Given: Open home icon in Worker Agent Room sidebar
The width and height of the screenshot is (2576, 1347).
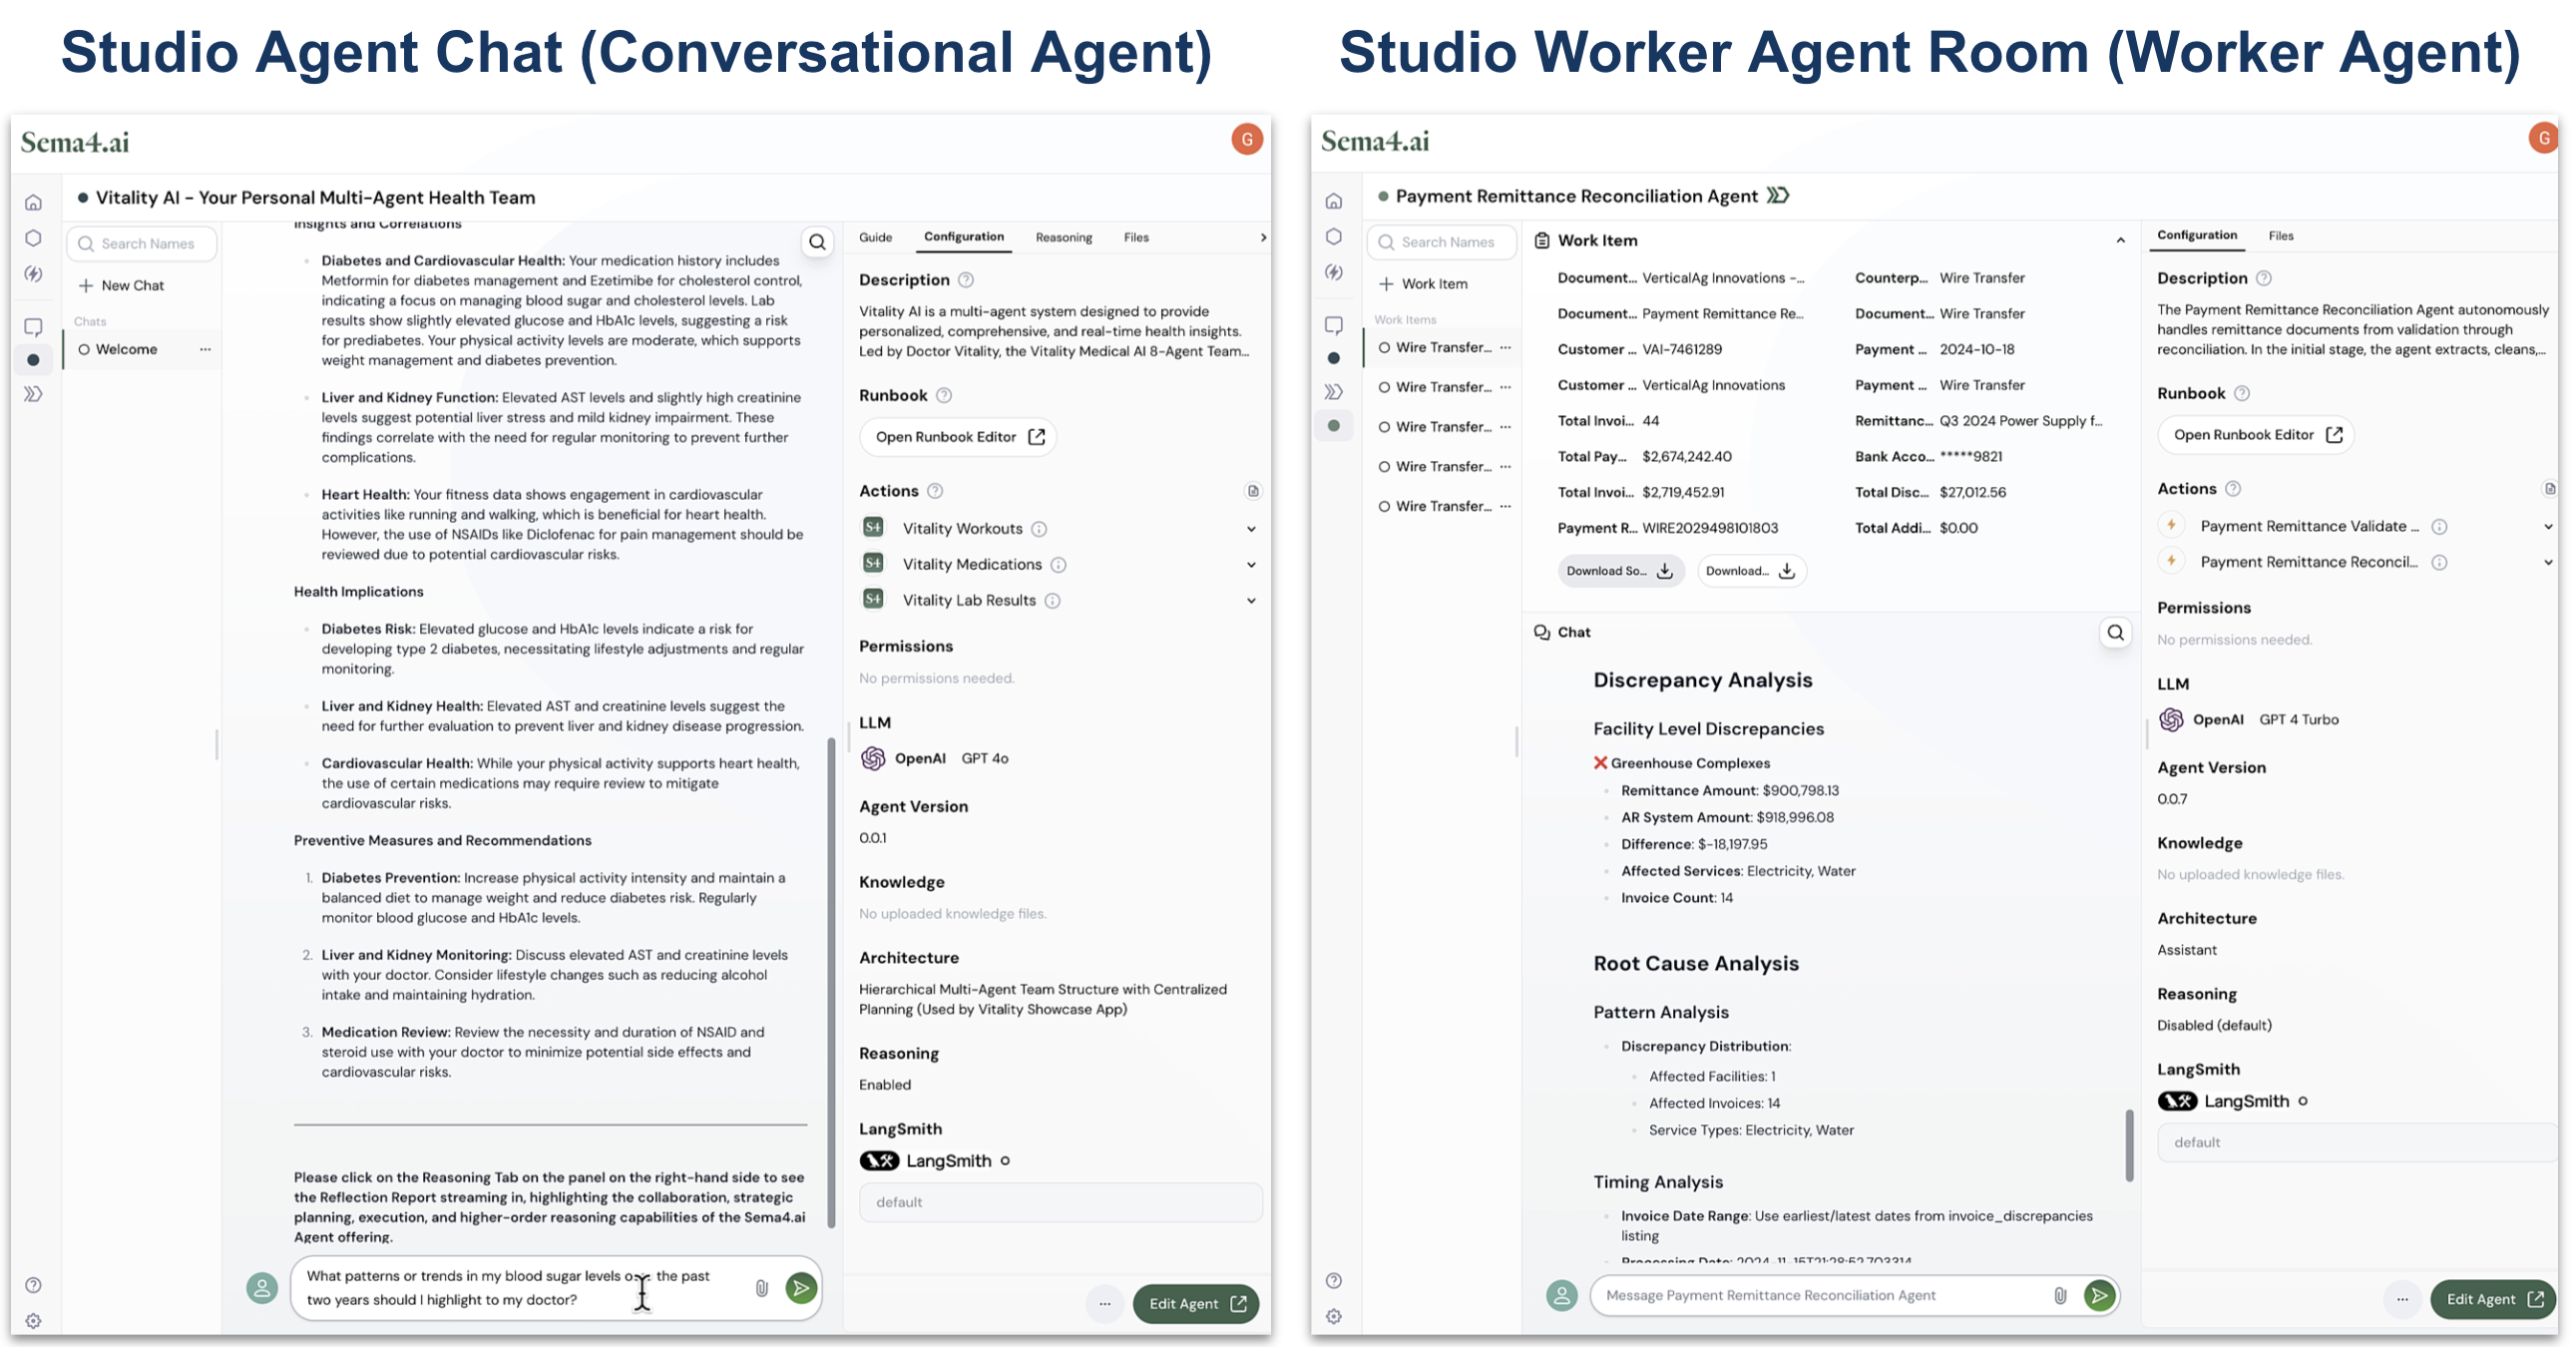Looking at the screenshot, I should (x=1334, y=202).
